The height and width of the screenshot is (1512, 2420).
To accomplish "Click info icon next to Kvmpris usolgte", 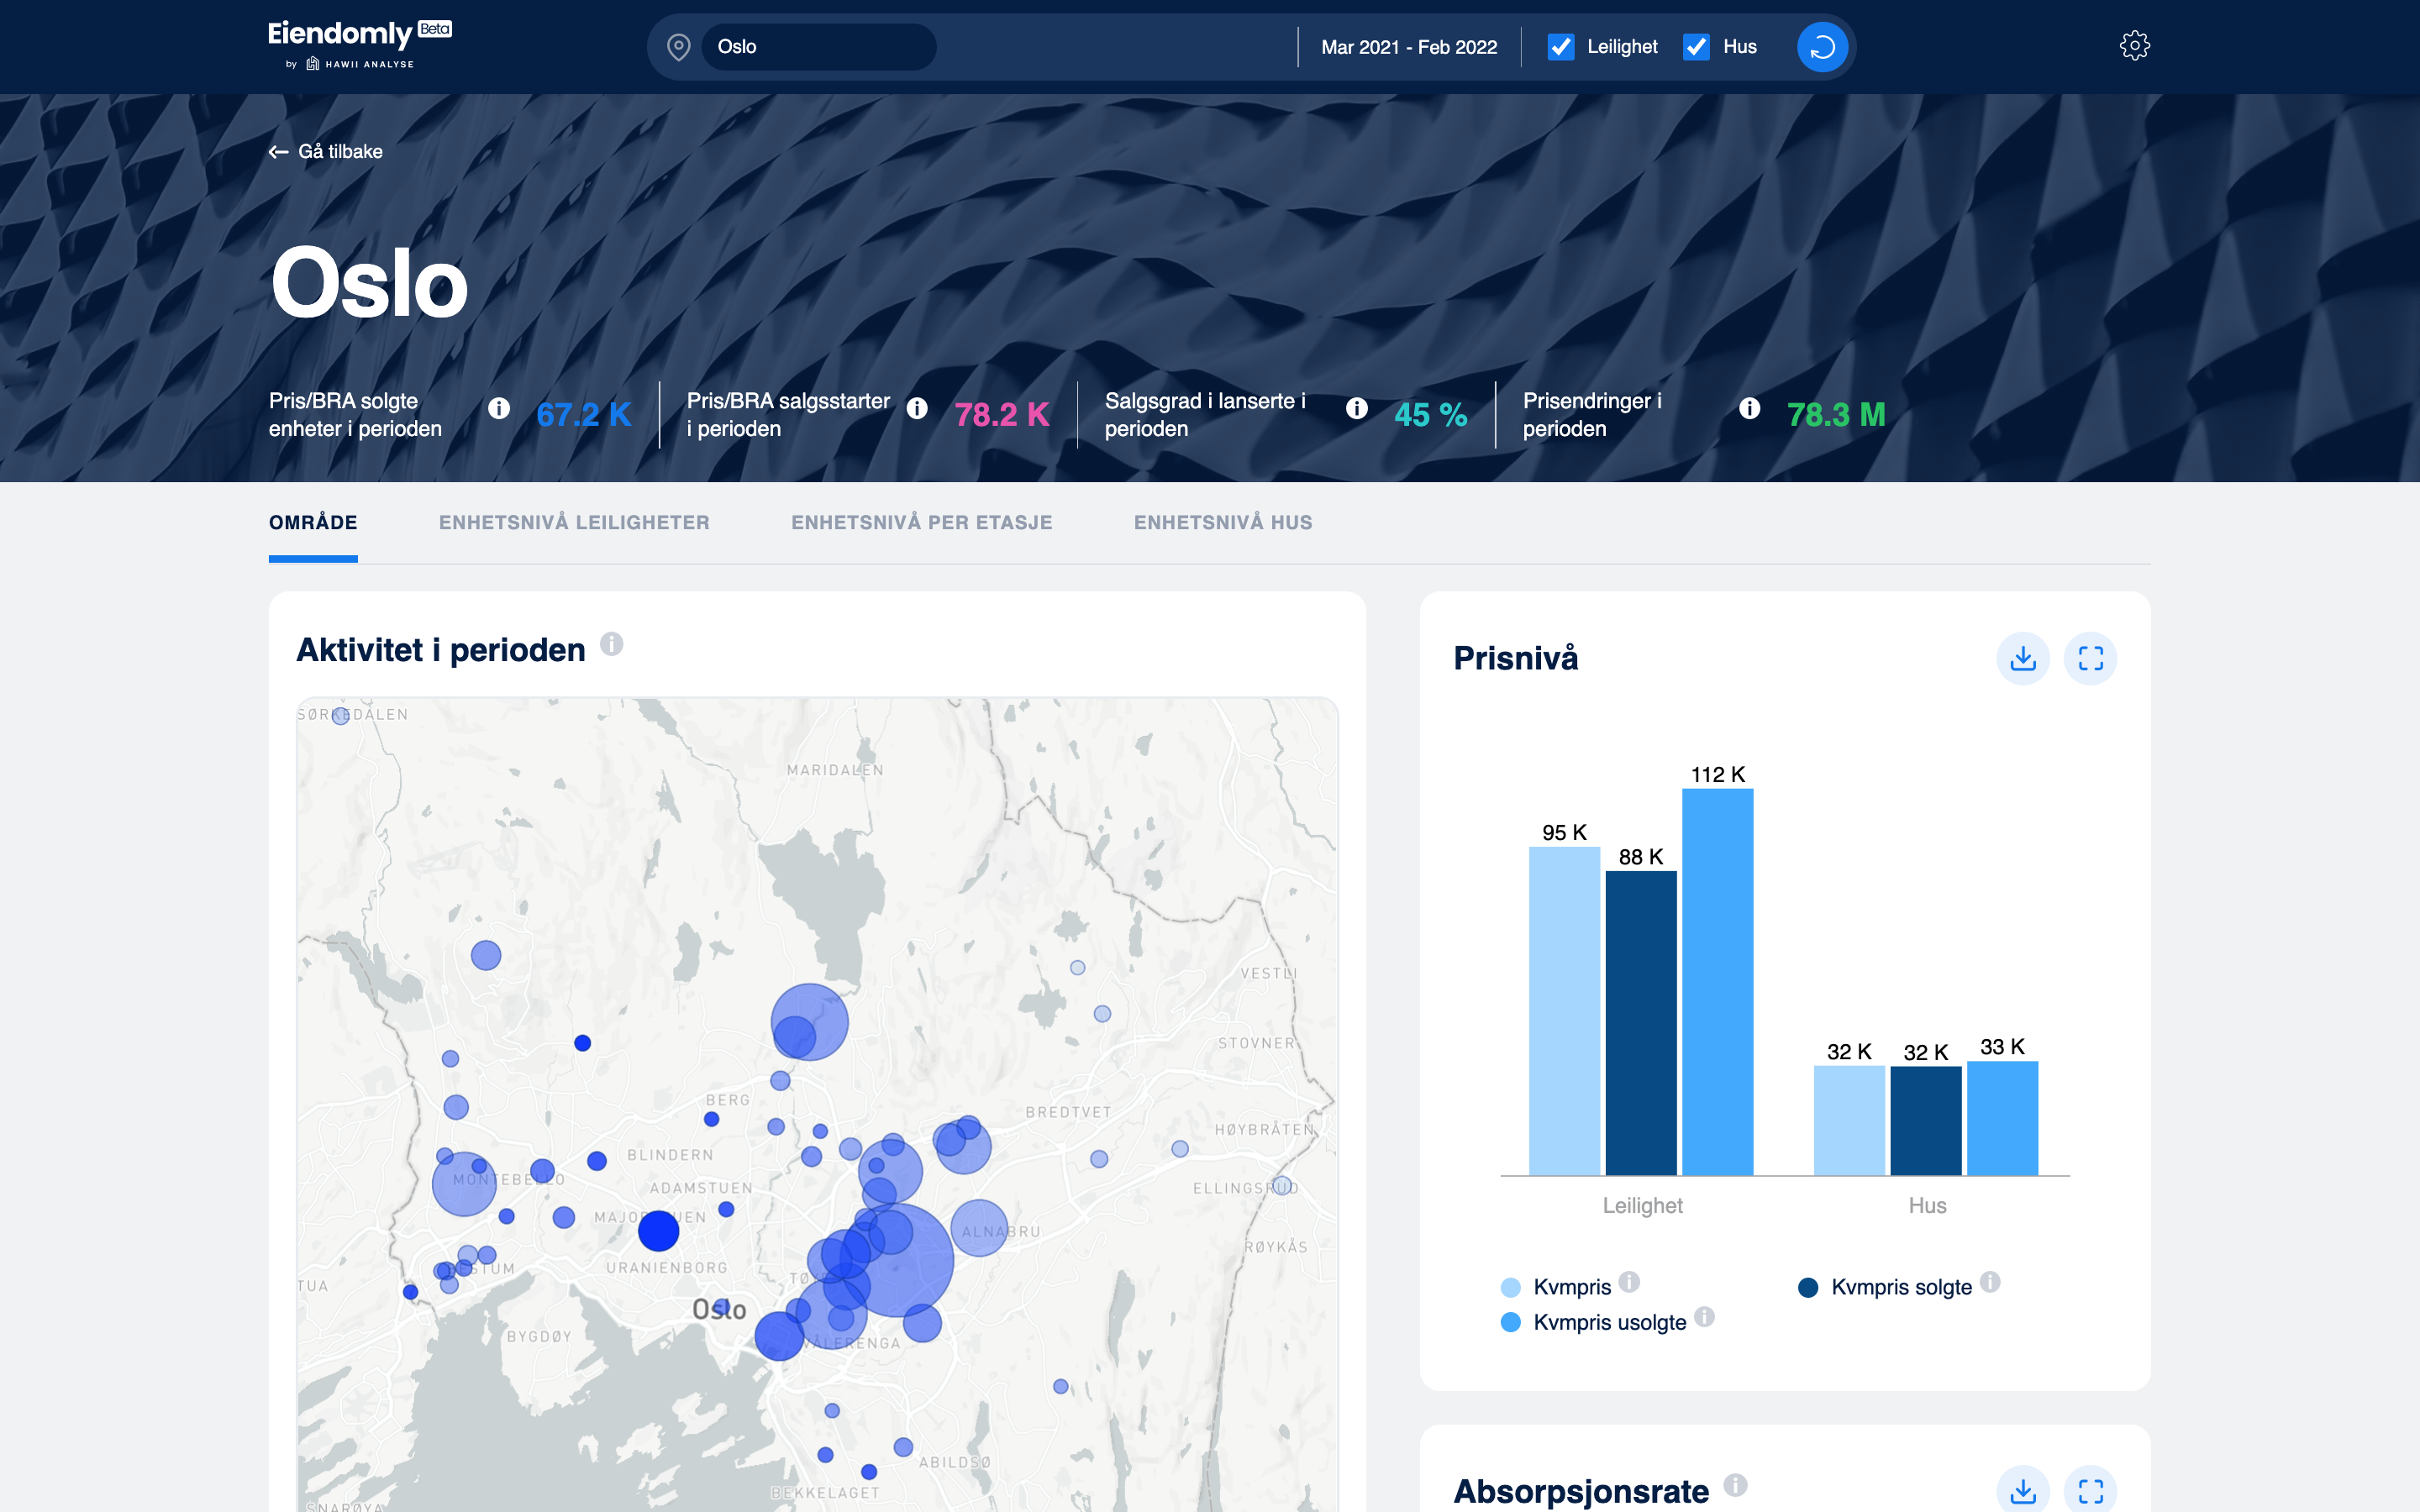I will [1704, 1316].
